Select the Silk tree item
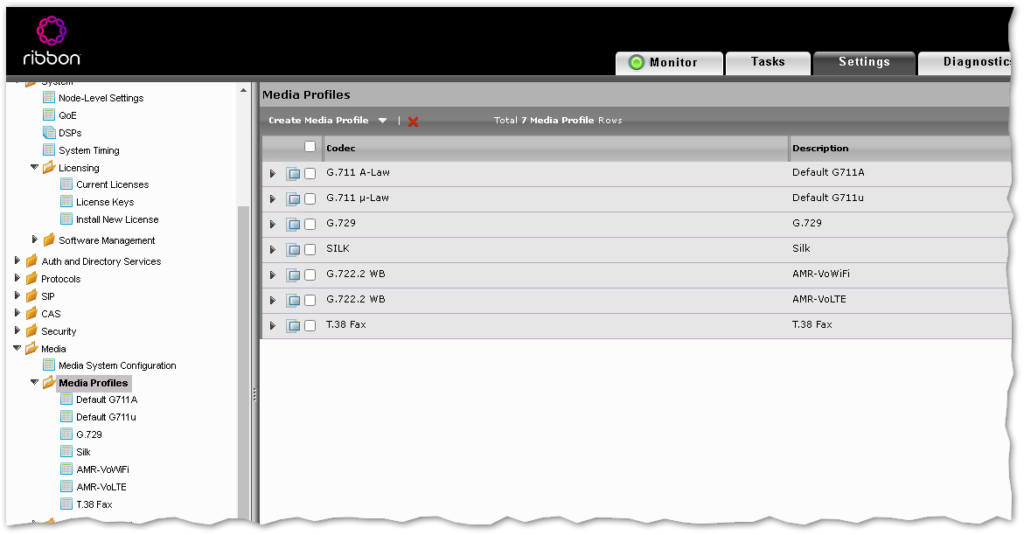The image size is (1024, 535). point(83,452)
